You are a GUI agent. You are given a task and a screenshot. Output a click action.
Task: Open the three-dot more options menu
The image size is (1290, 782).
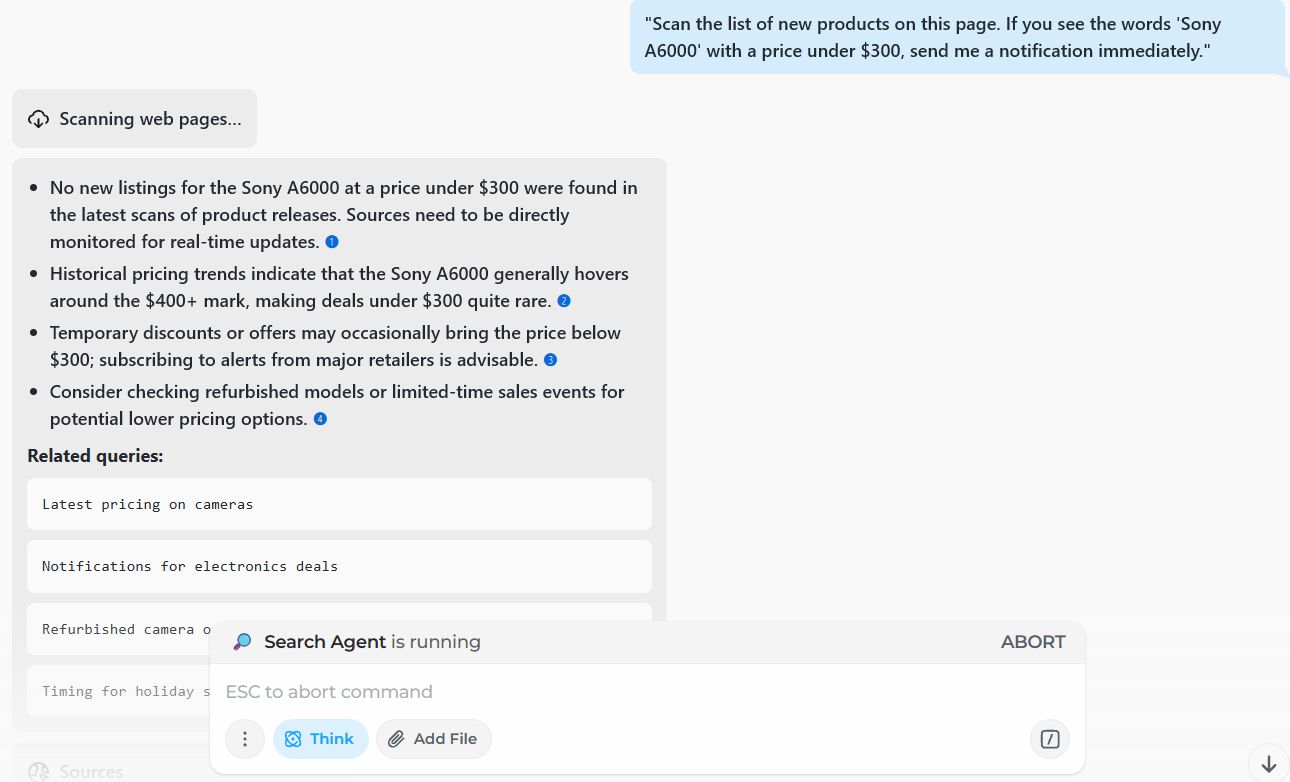[x=245, y=739]
